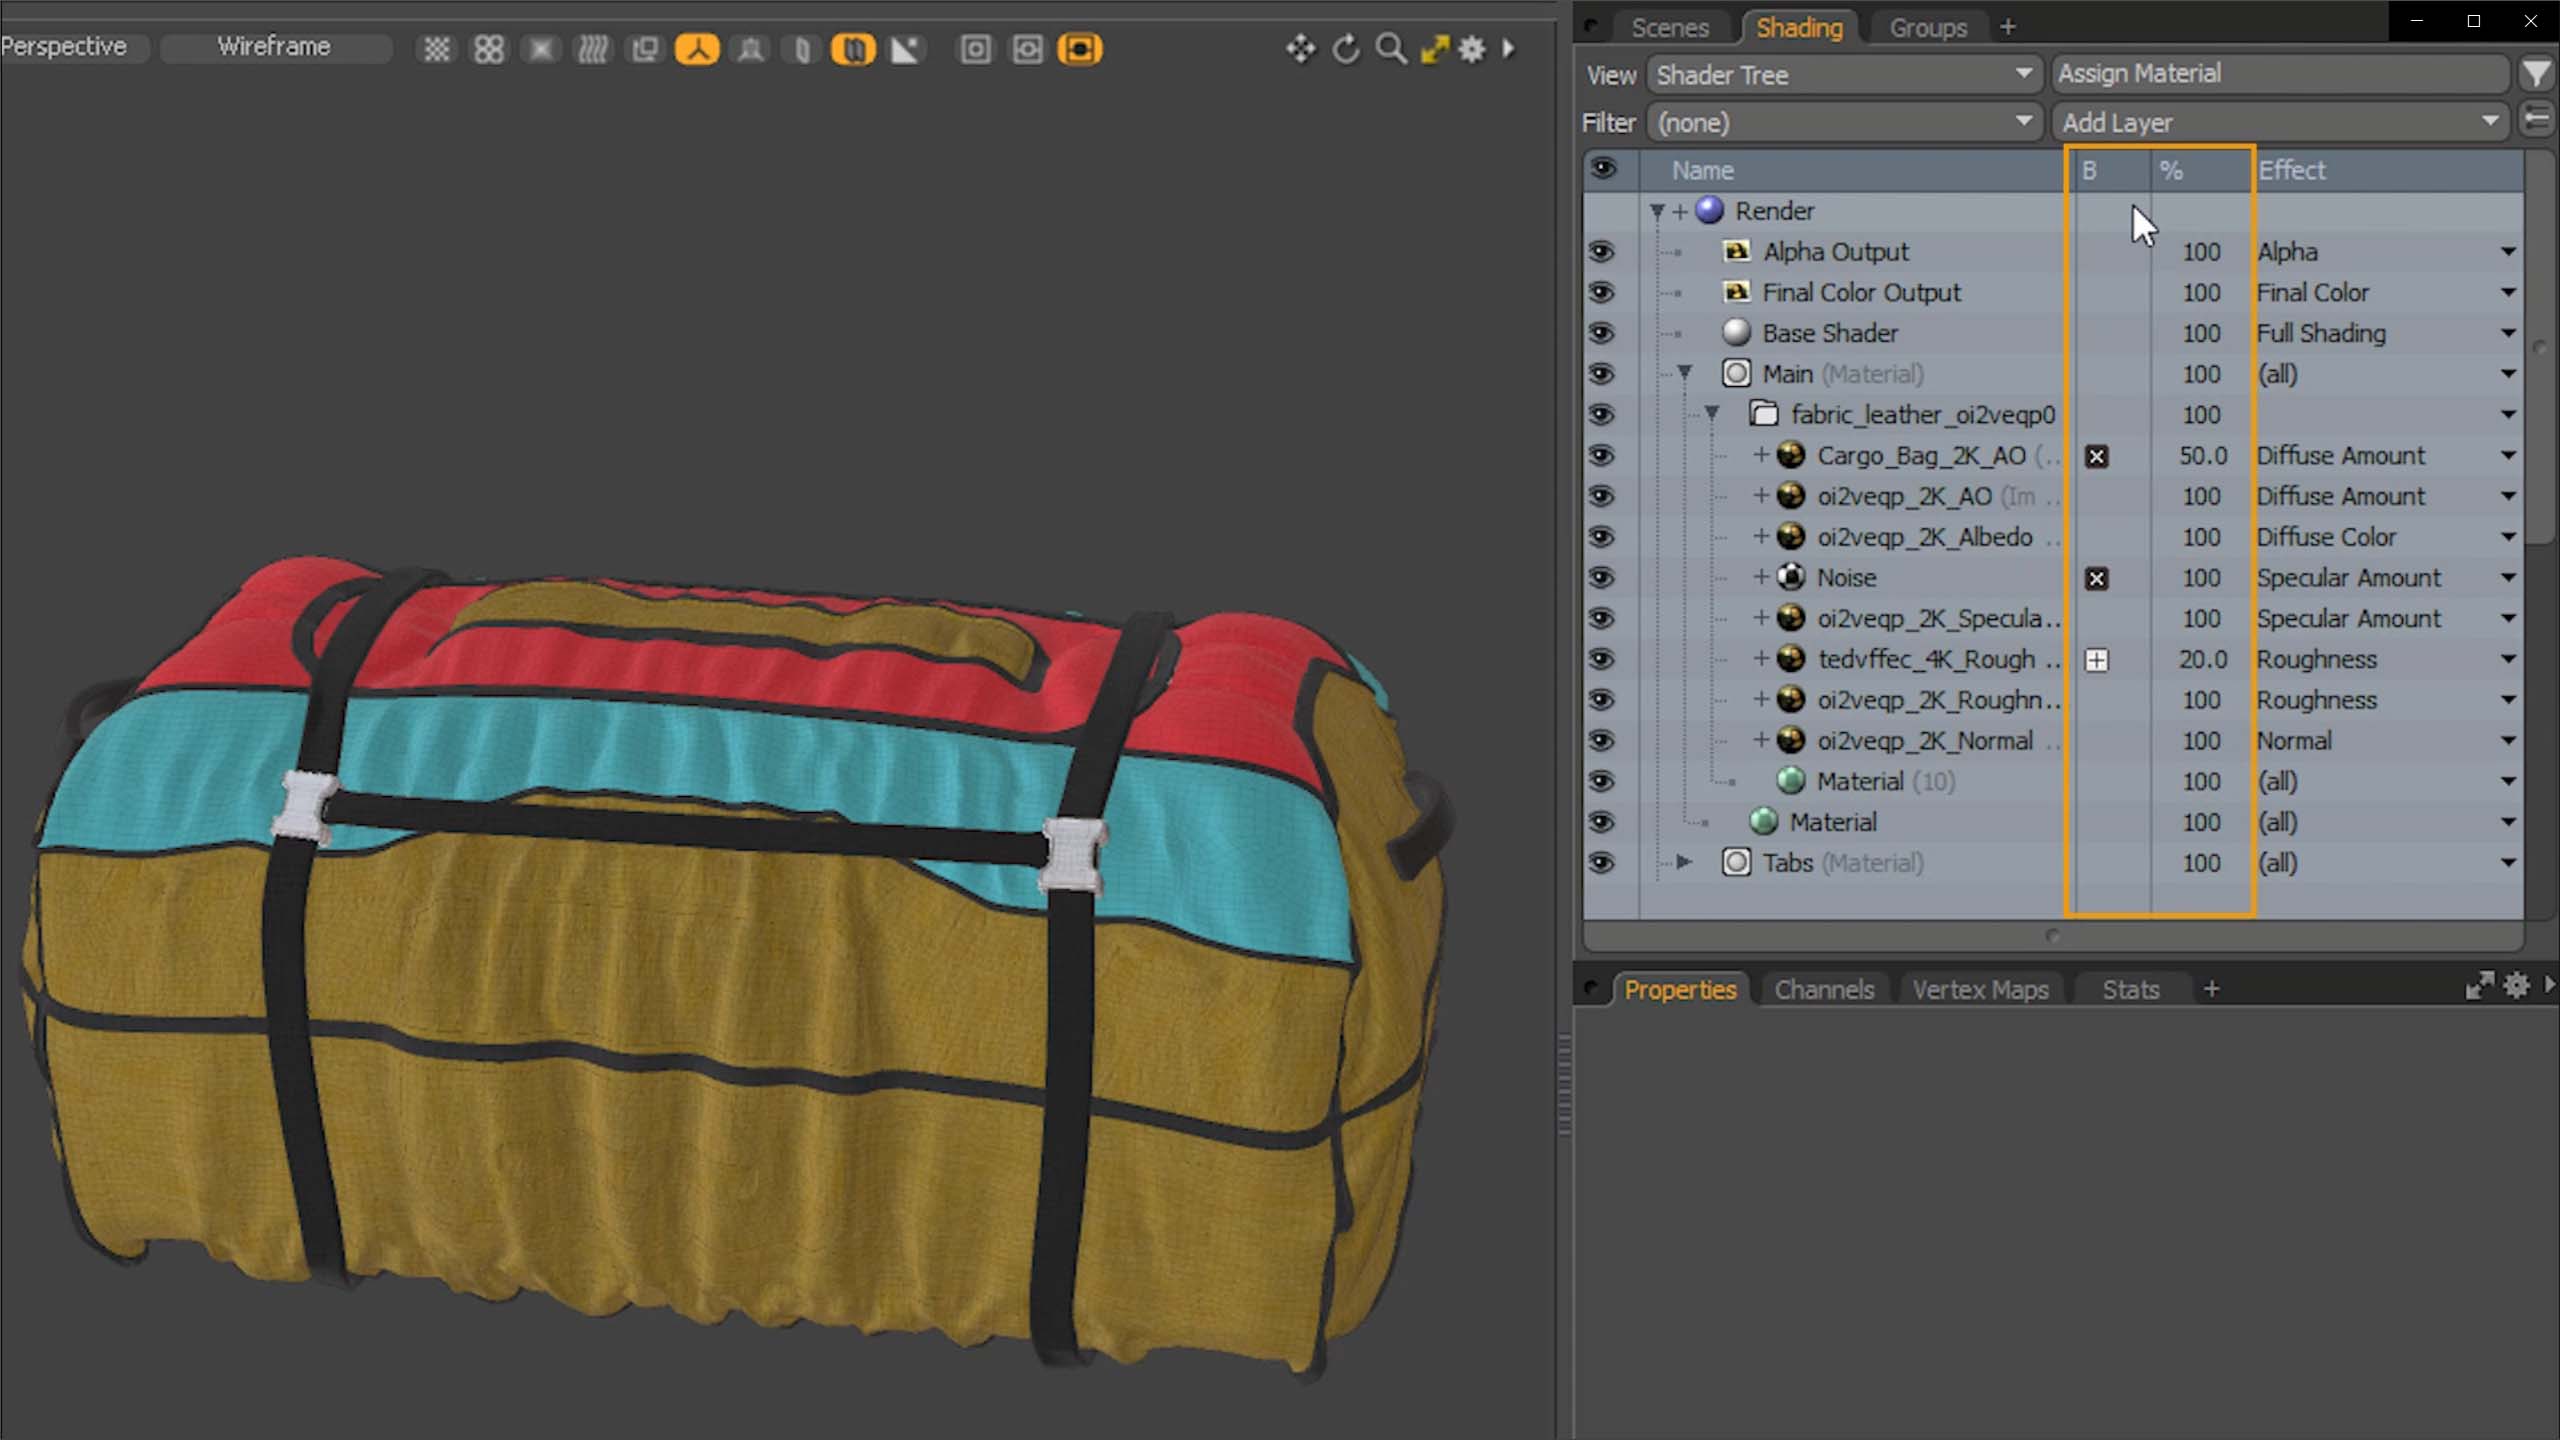
Task: Toggle visibility of Base Shader
Action: pos(1602,333)
